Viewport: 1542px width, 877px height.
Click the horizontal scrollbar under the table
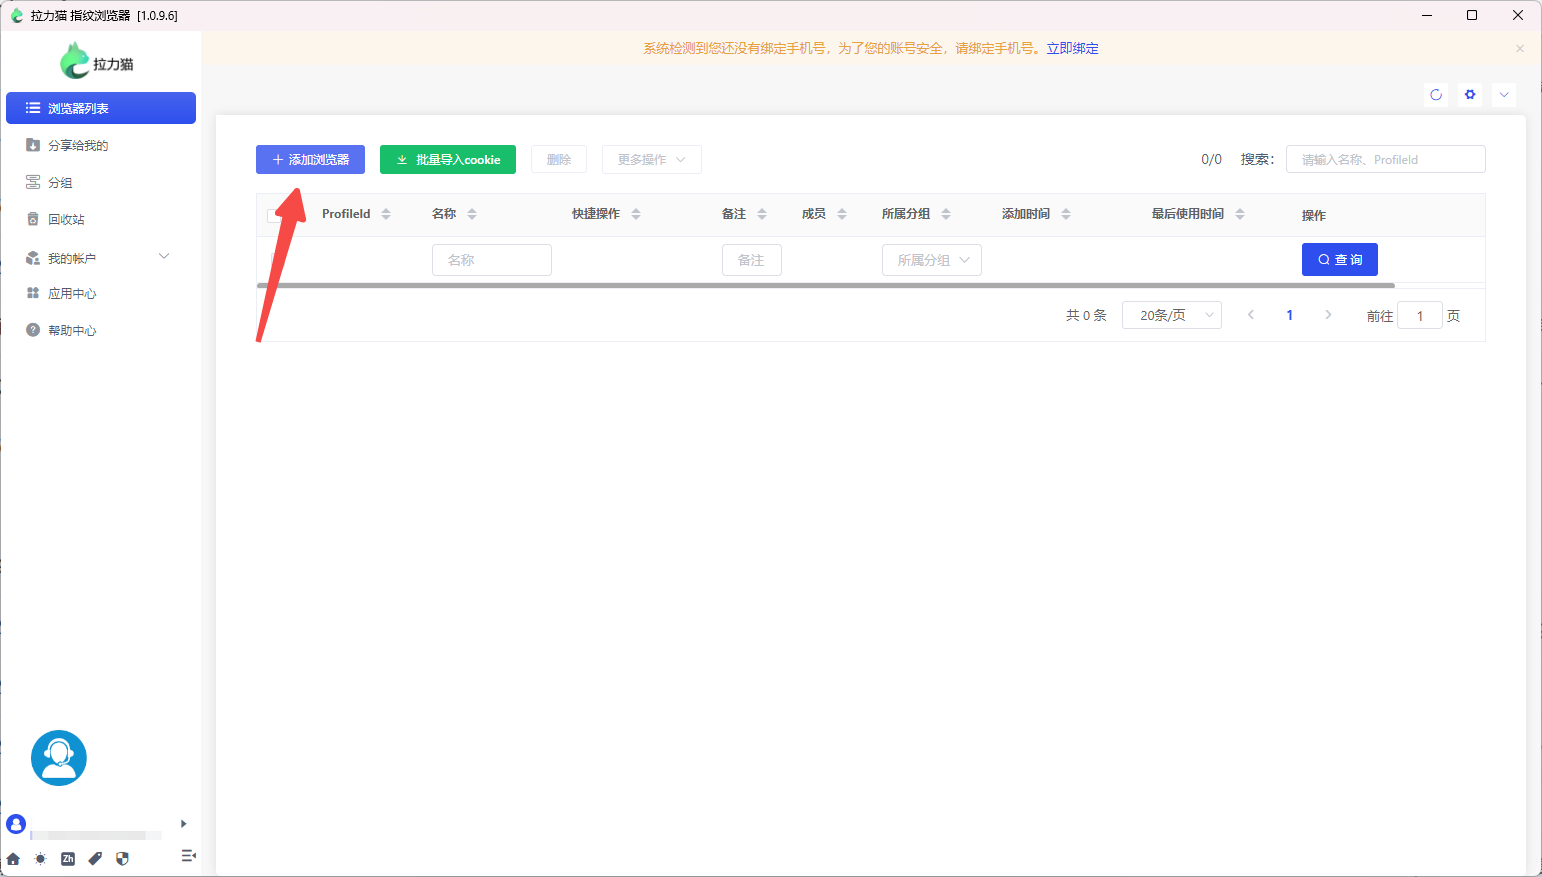[x=825, y=285]
